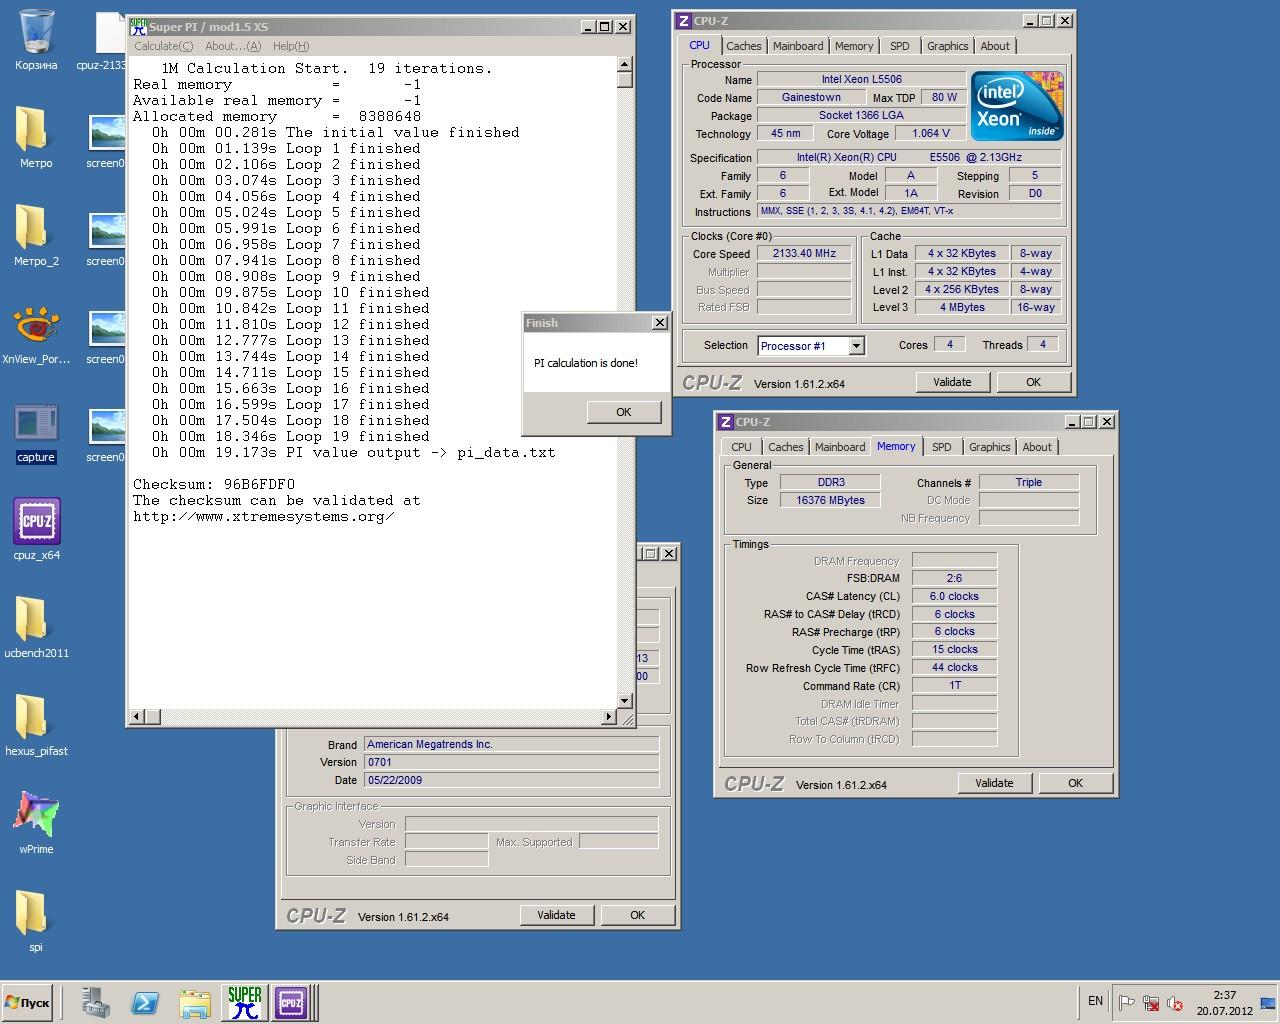Launch the XnView Portable desktop icon

point(36,334)
